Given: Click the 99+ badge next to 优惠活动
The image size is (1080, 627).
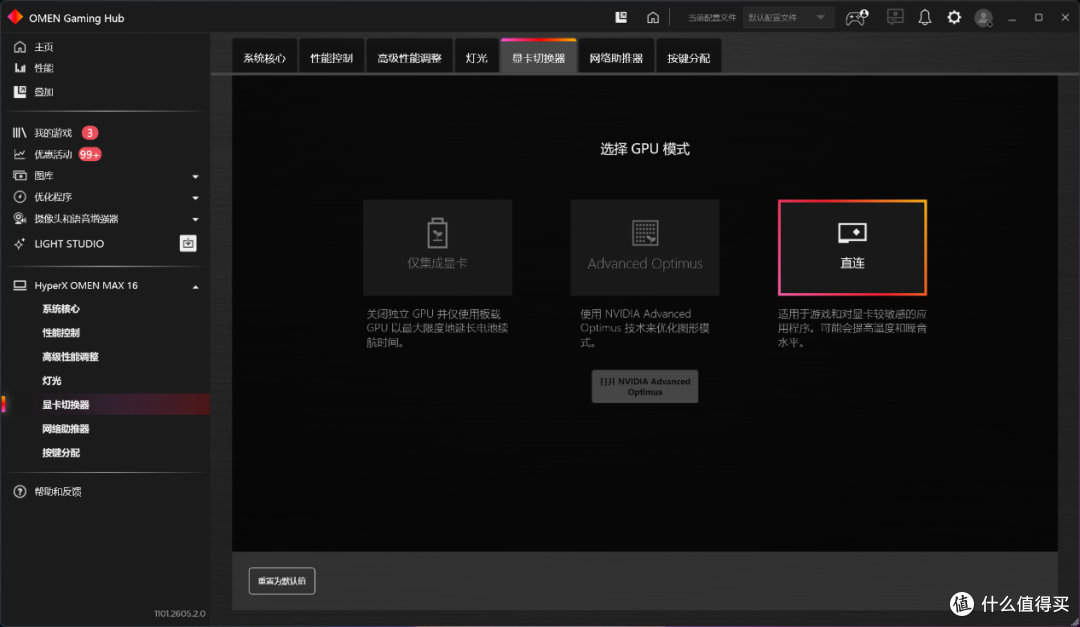Looking at the screenshot, I should click(90, 154).
